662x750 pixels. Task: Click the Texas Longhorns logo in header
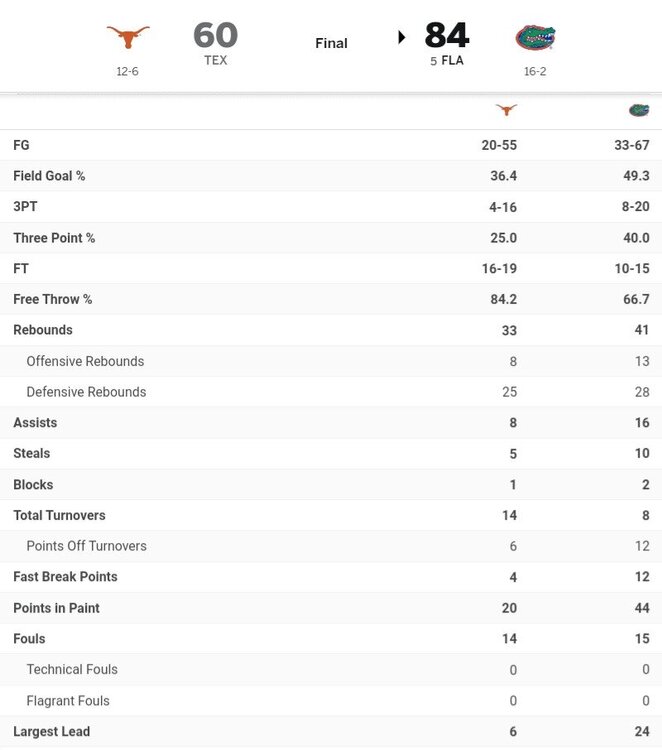[x=128, y=36]
